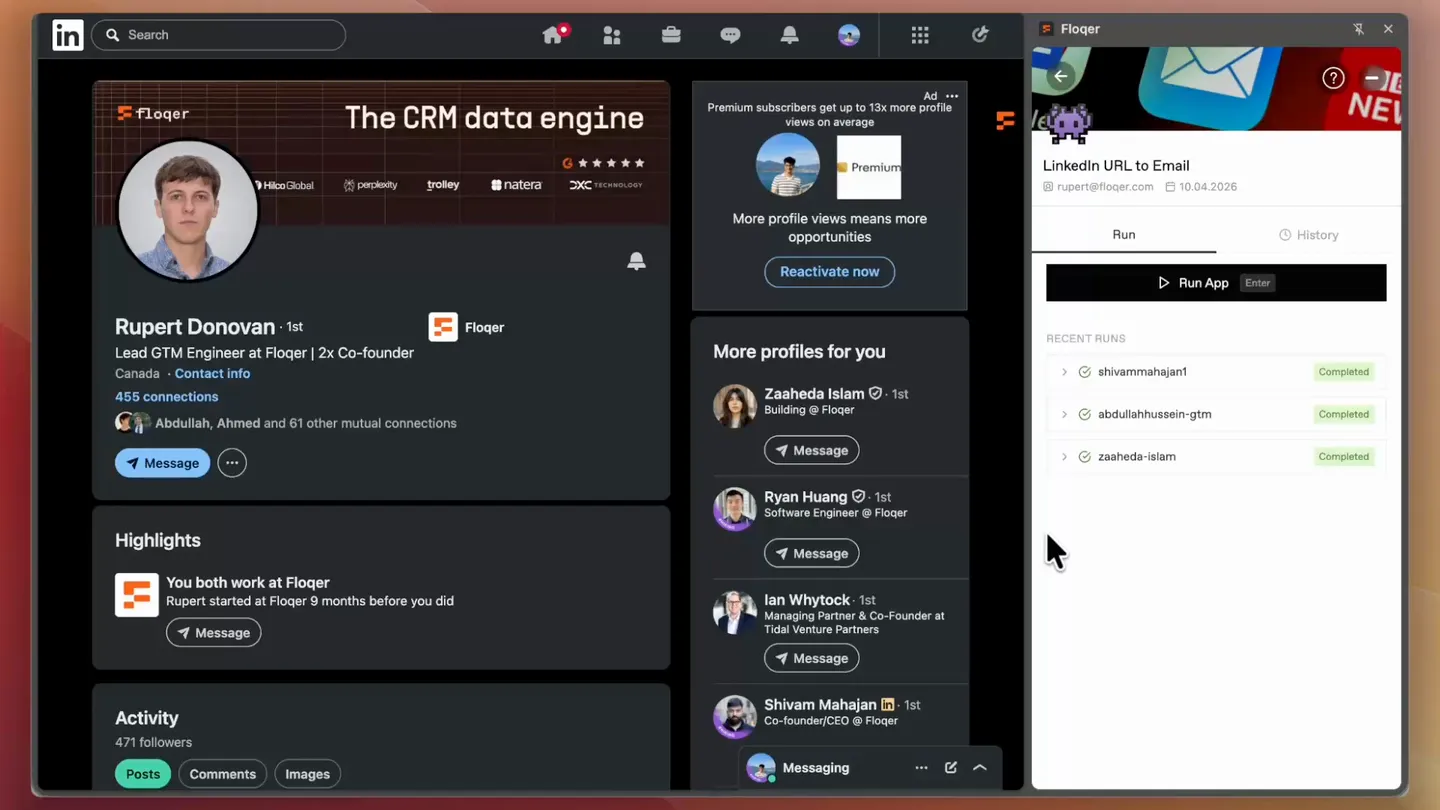The width and height of the screenshot is (1440, 810).
Task: Minimize Floqer app with the minus button
Action: tap(1373, 78)
